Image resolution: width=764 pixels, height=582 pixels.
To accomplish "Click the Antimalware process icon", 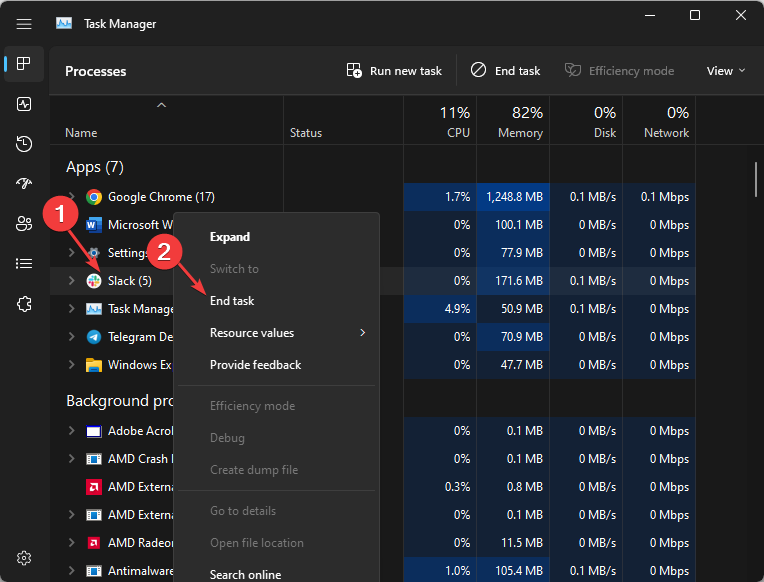I will (94, 571).
